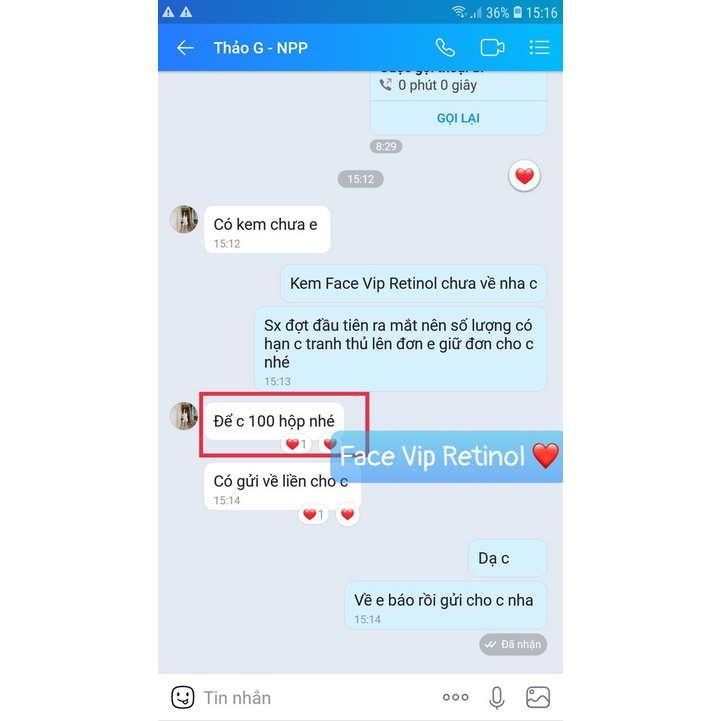The height and width of the screenshot is (721, 721).
Task: Start a voice call with Thảo G
Action: [445, 47]
